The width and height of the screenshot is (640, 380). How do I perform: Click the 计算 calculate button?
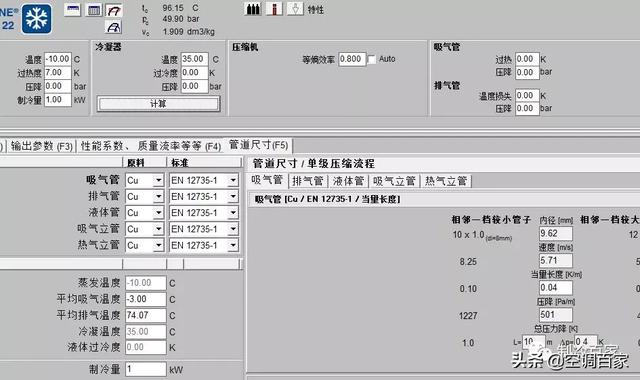[158, 104]
